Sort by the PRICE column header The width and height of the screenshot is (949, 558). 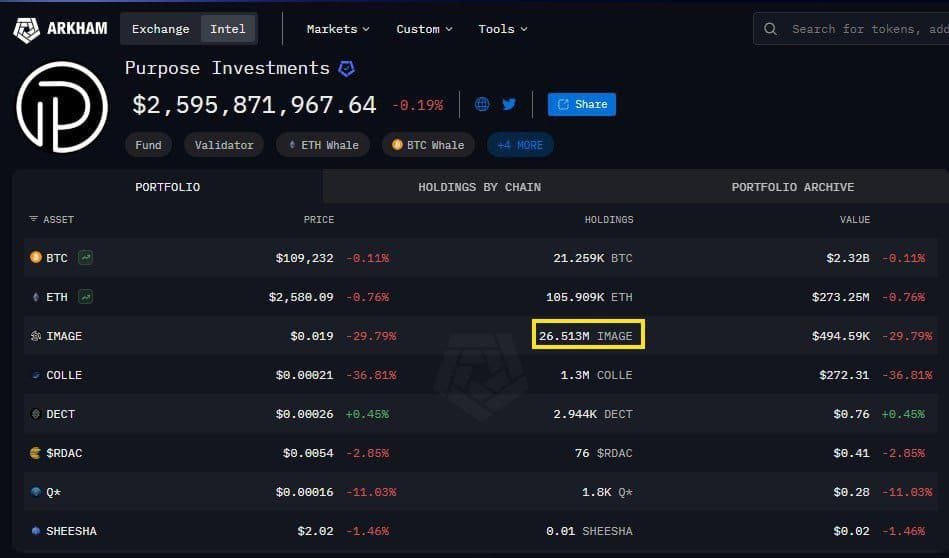point(318,220)
